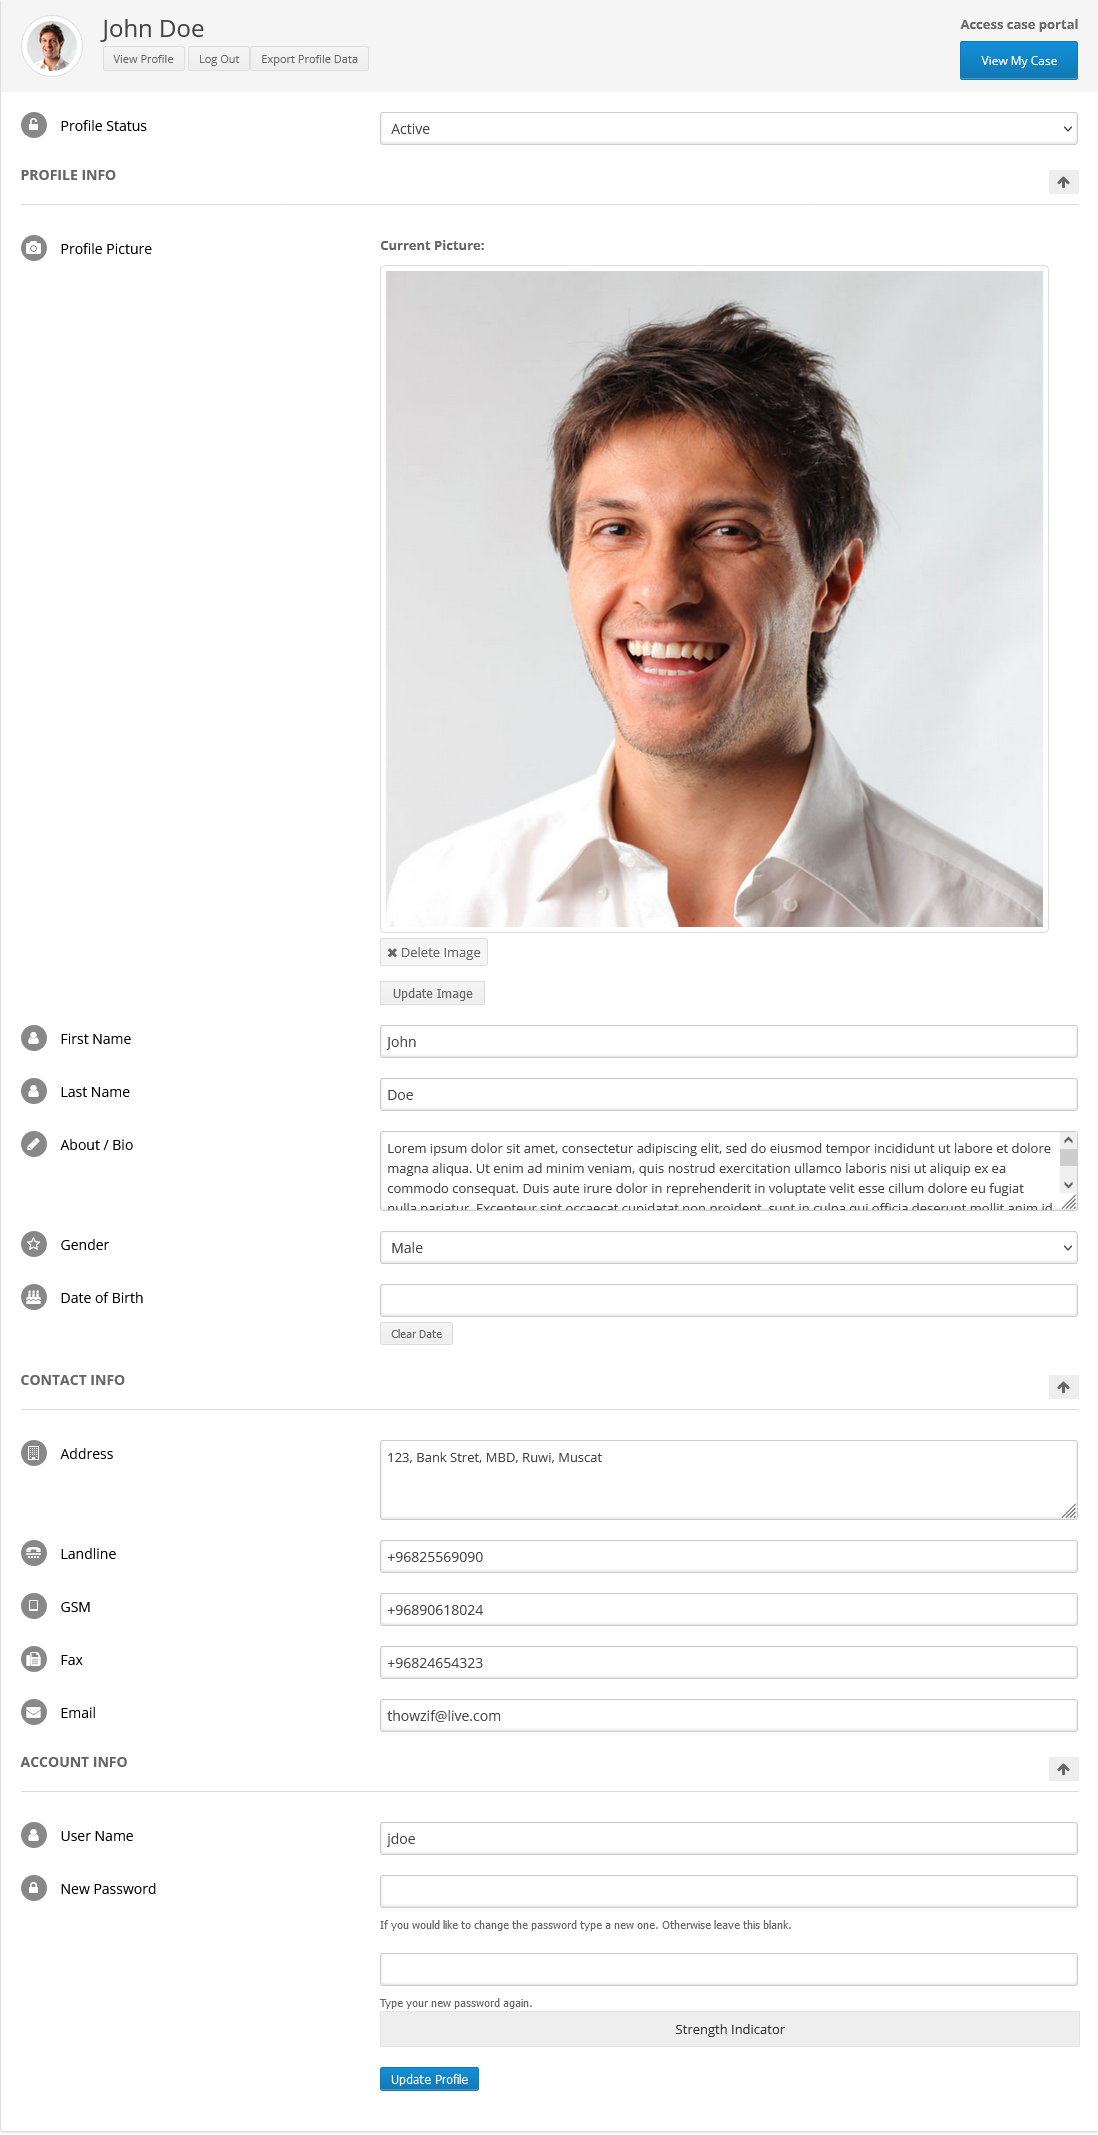This screenshot has width=1098, height=2135.
Task: Open the Profile Status dropdown showing Active
Action: 728,129
